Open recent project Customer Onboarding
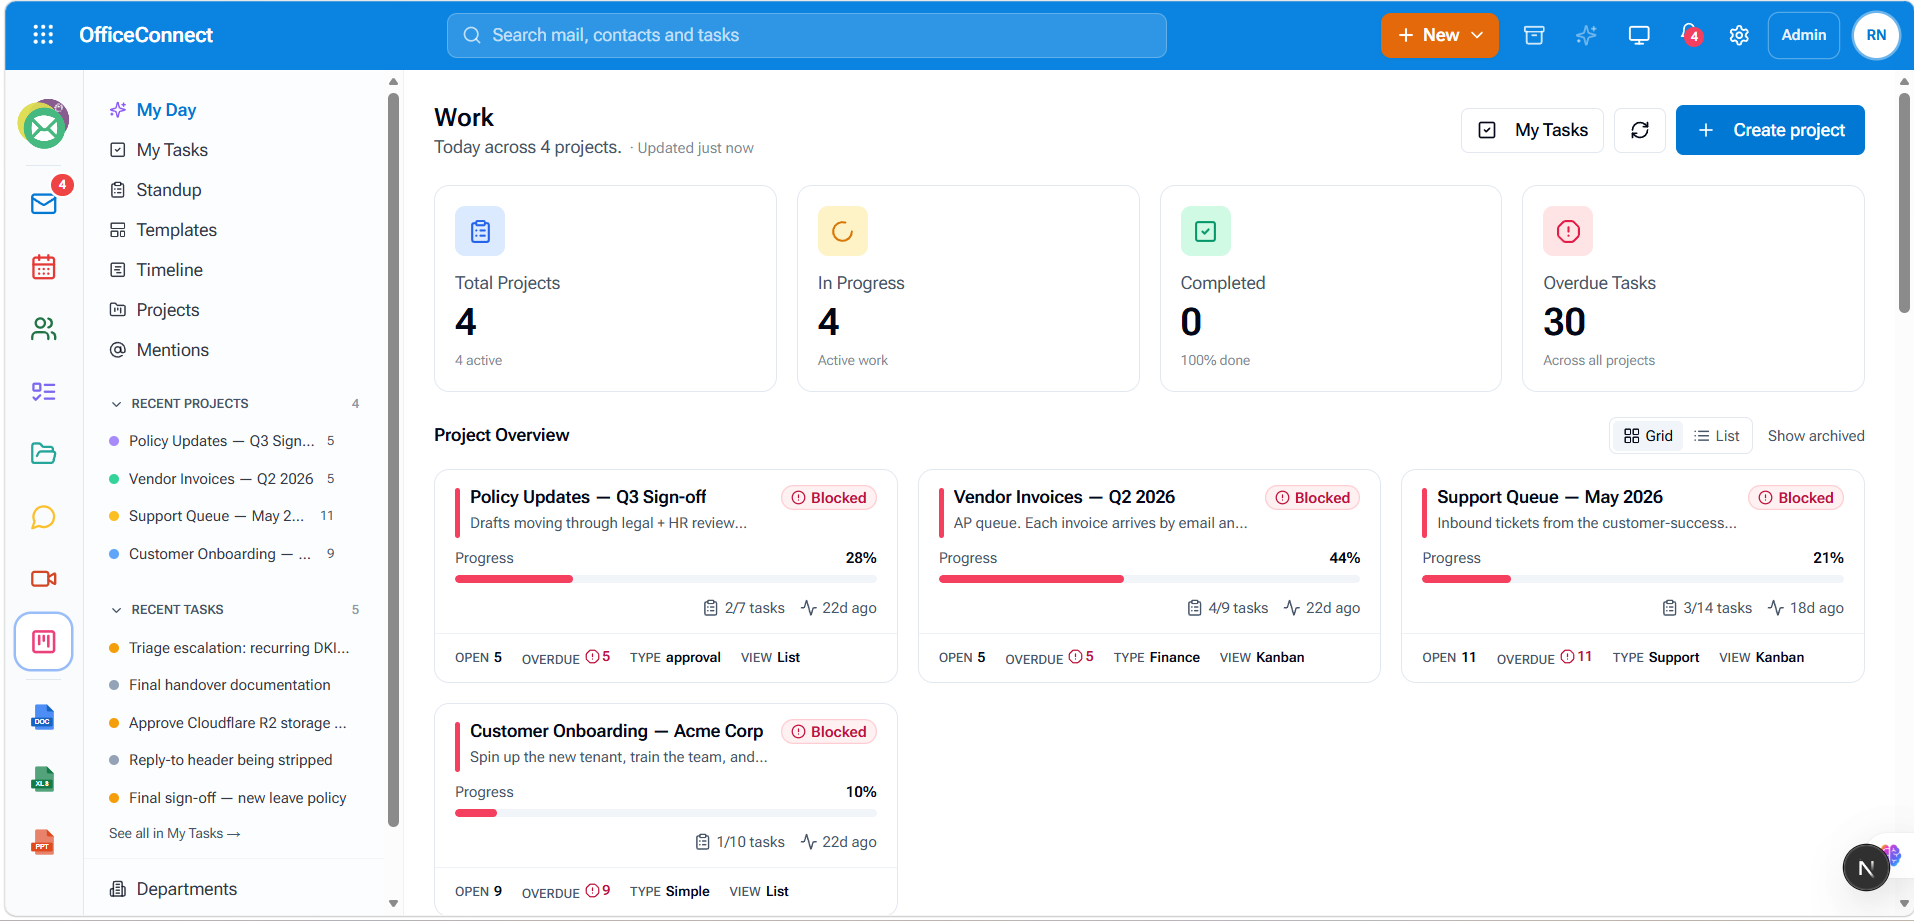The height and width of the screenshot is (921, 1914). click(x=221, y=554)
